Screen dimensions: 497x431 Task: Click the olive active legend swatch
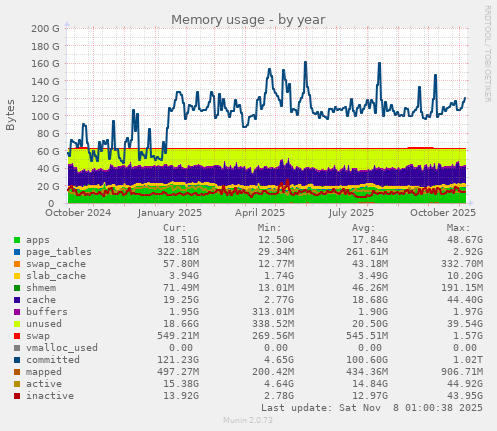[17, 384]
